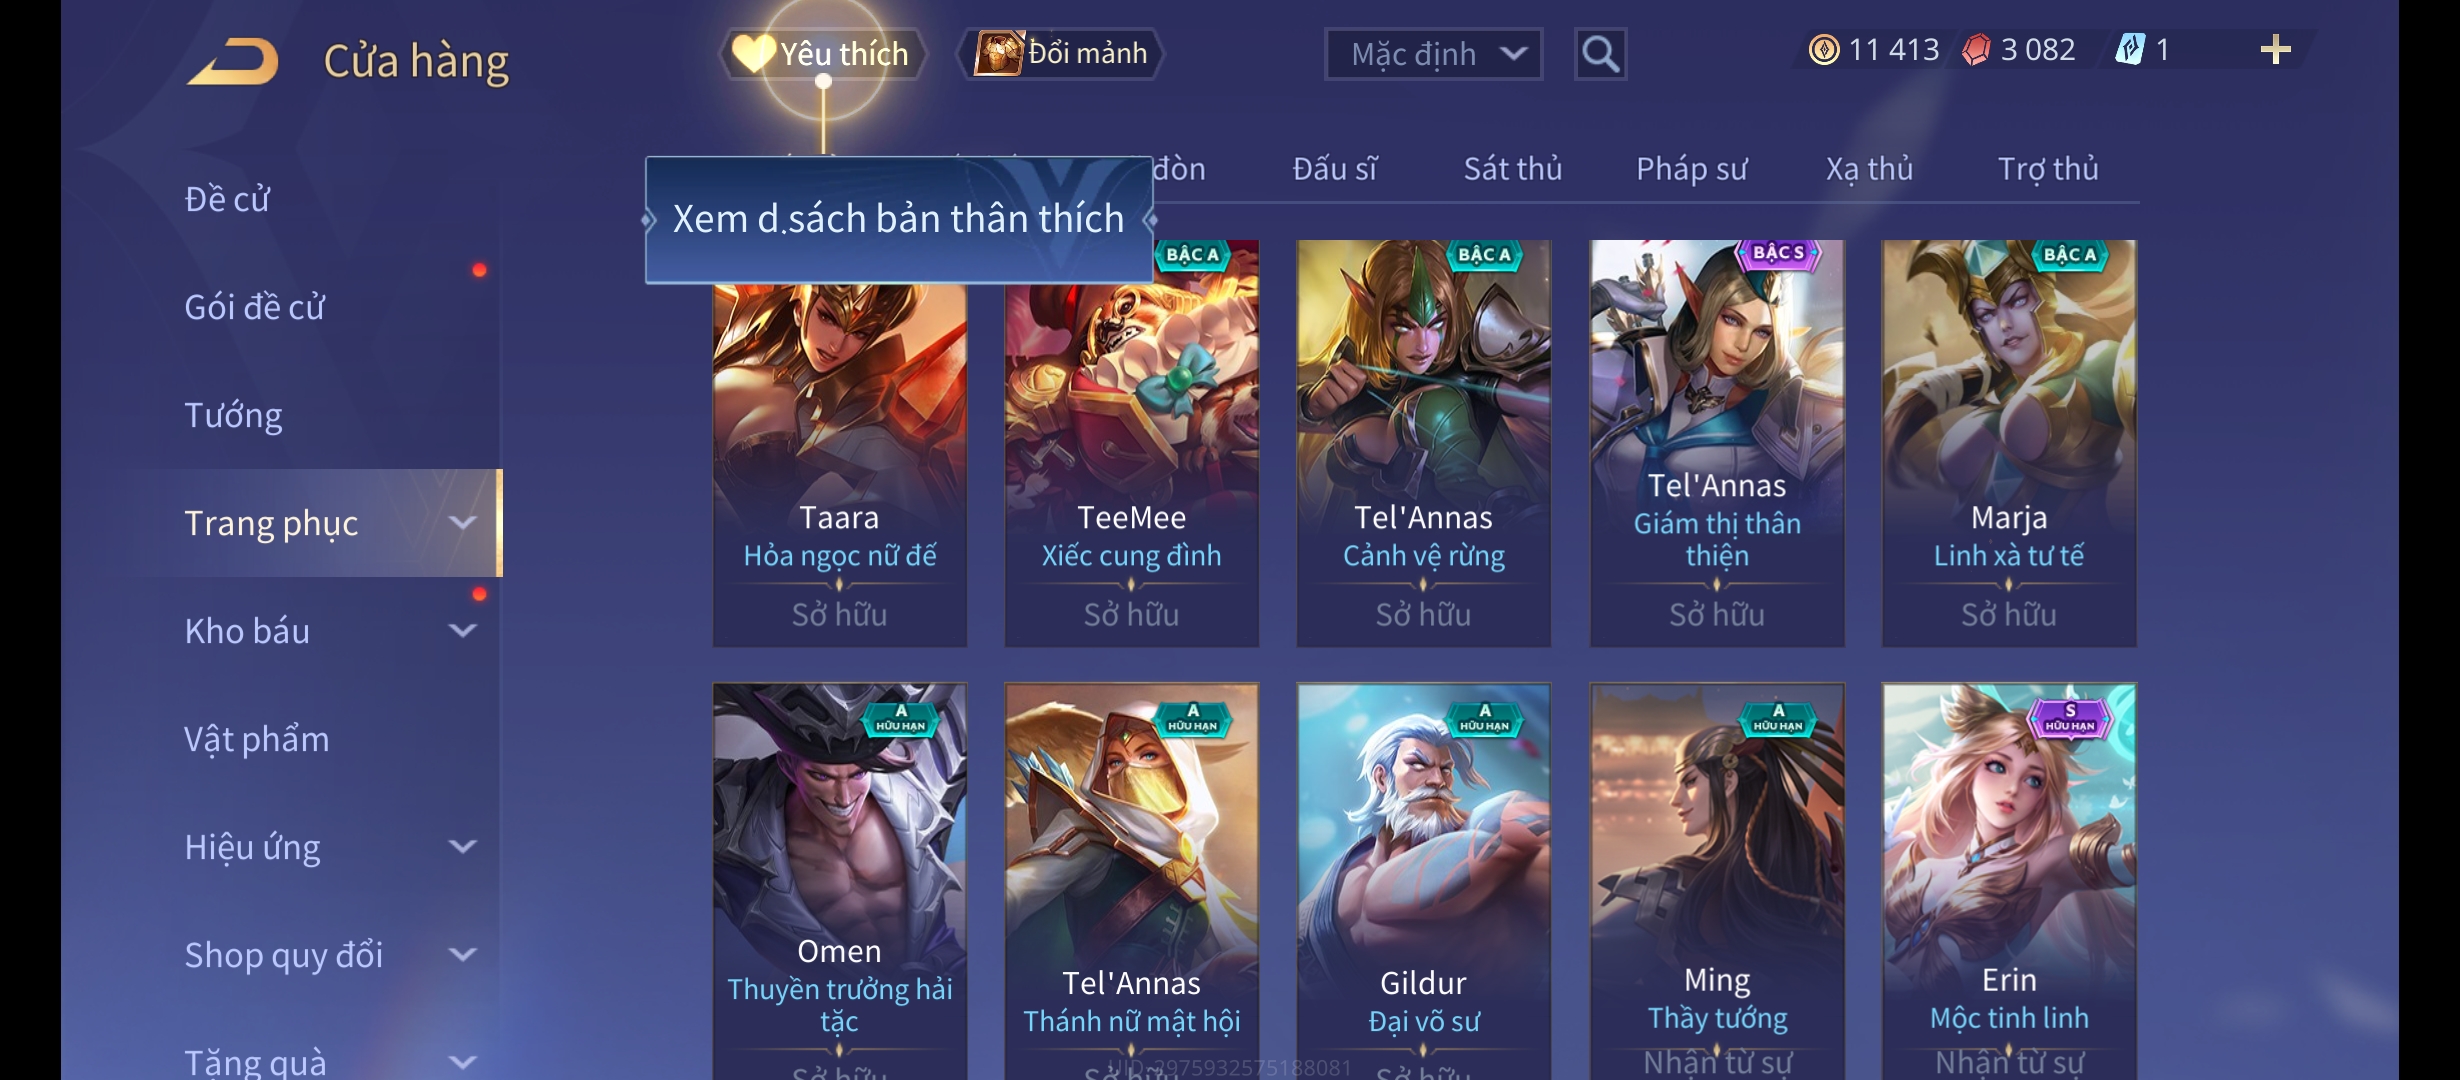Open the Mặc định sort dropdown

1433,54
